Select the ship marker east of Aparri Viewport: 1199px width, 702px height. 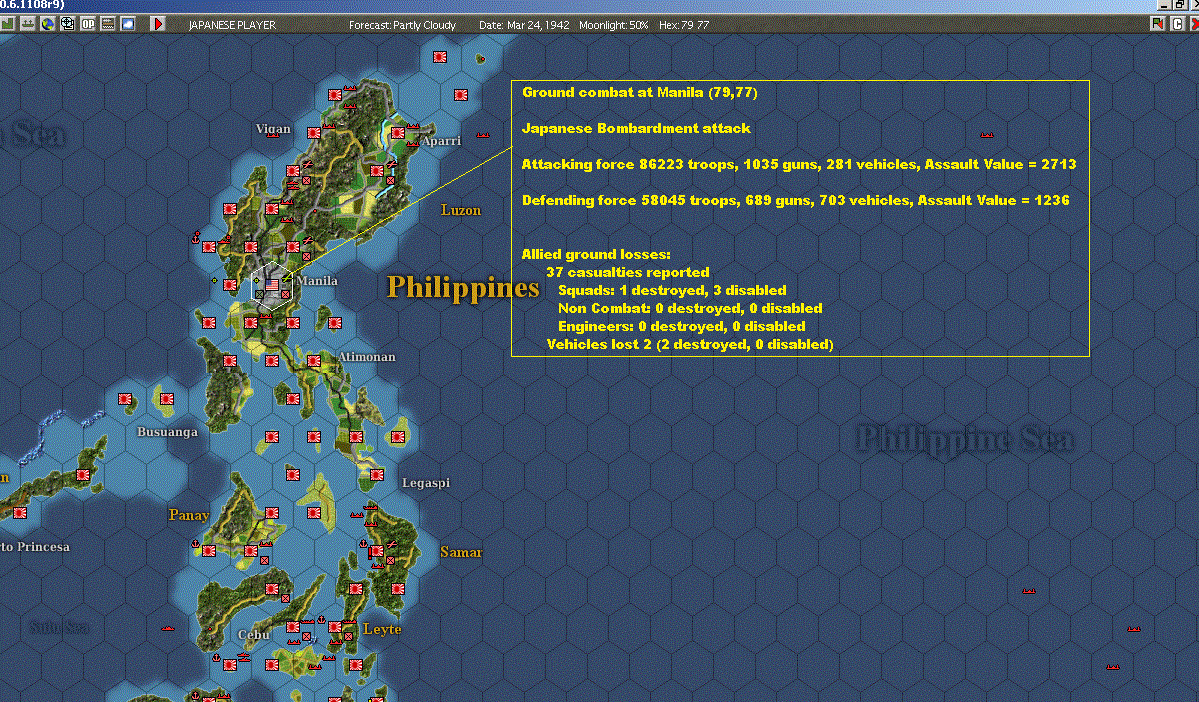(x=483, y=135)
